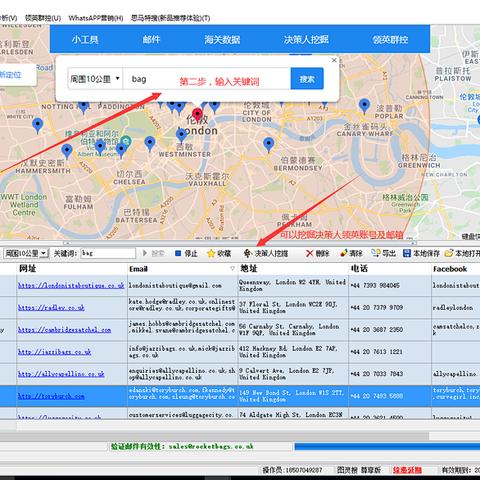Click the results table horizontal scrollbar
This screenshot has width=480, height=480.
coord(214,436)
